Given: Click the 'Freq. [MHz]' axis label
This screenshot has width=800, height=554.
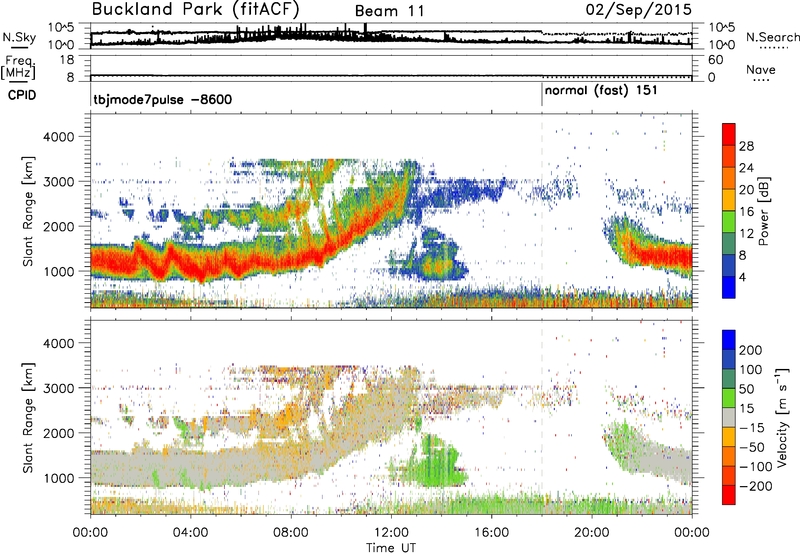Looking at the screenshot, I should [18, 67].
